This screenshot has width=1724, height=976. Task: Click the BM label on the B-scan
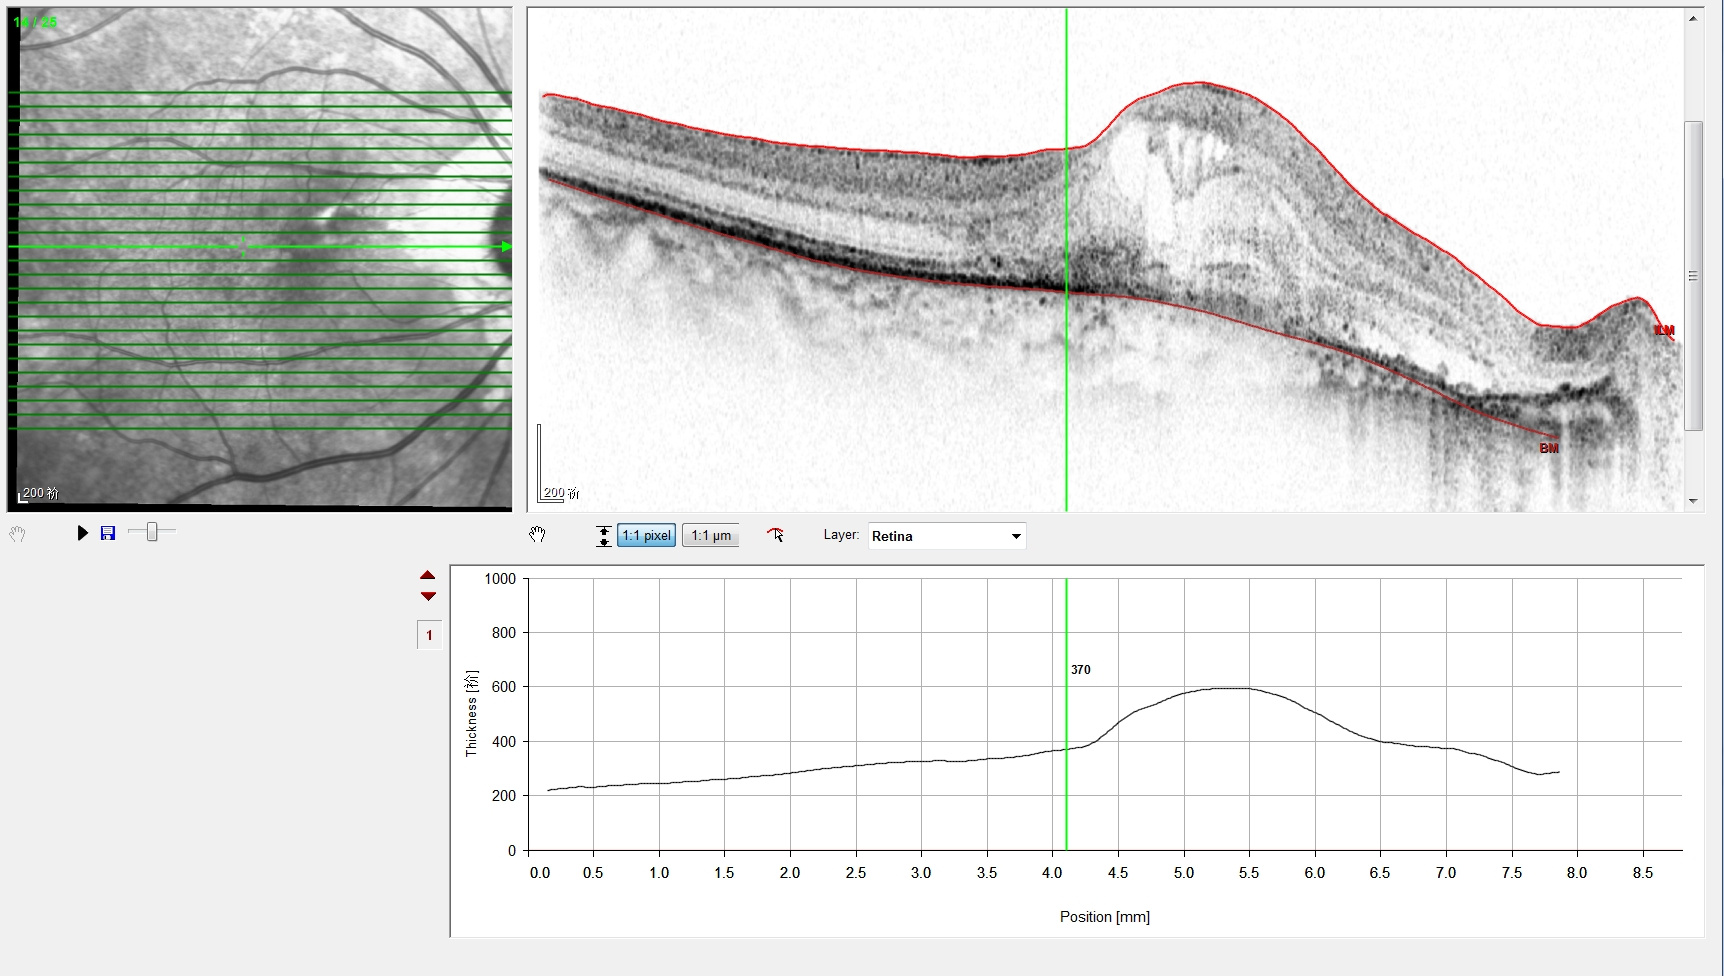1549,448
